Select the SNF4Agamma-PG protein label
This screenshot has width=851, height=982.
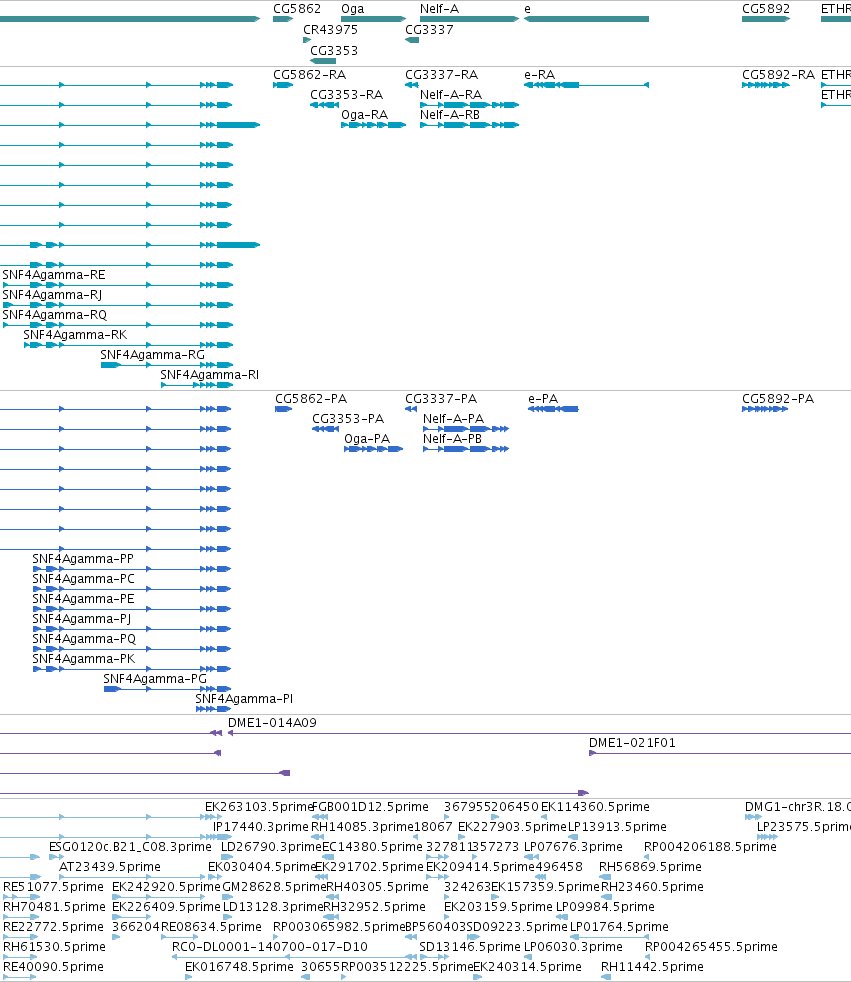155,679
